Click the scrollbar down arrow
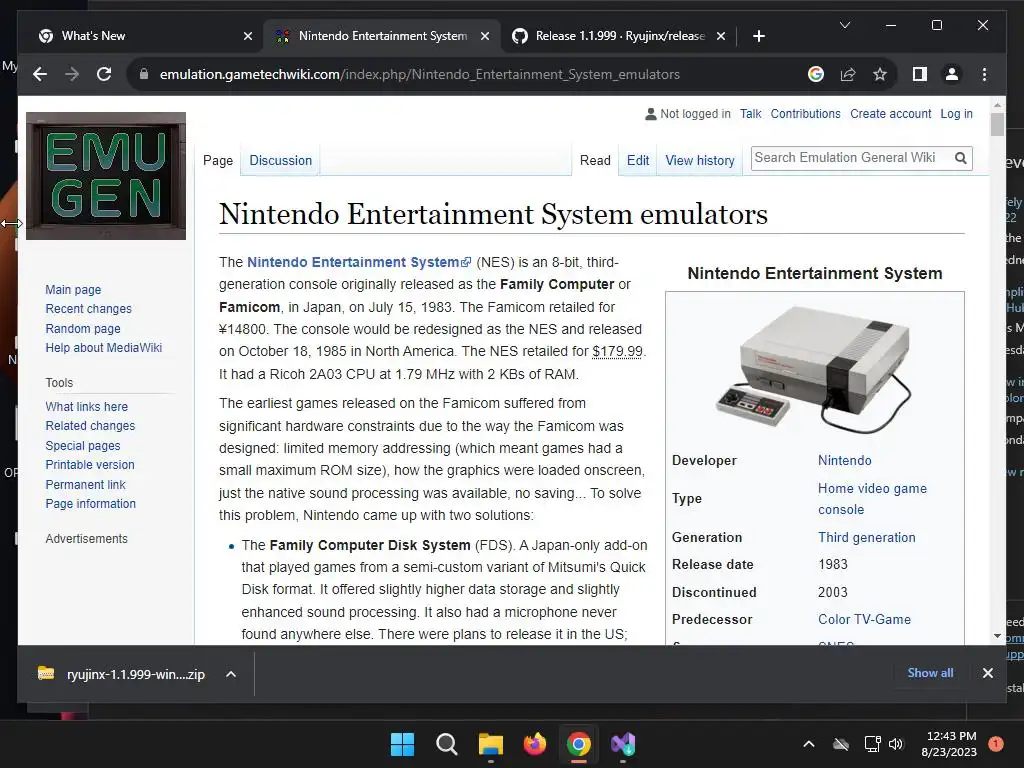Viewport: 1024px width, 768px height. pyautogui.click(x=997, y=635)
